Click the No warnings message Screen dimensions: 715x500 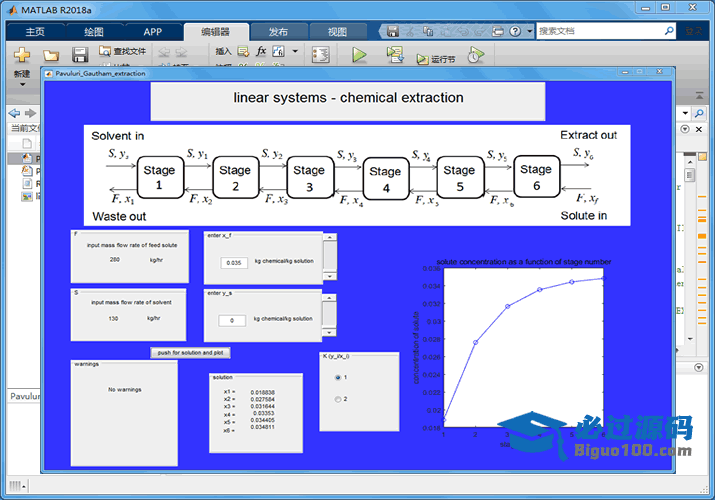(124, 390)
